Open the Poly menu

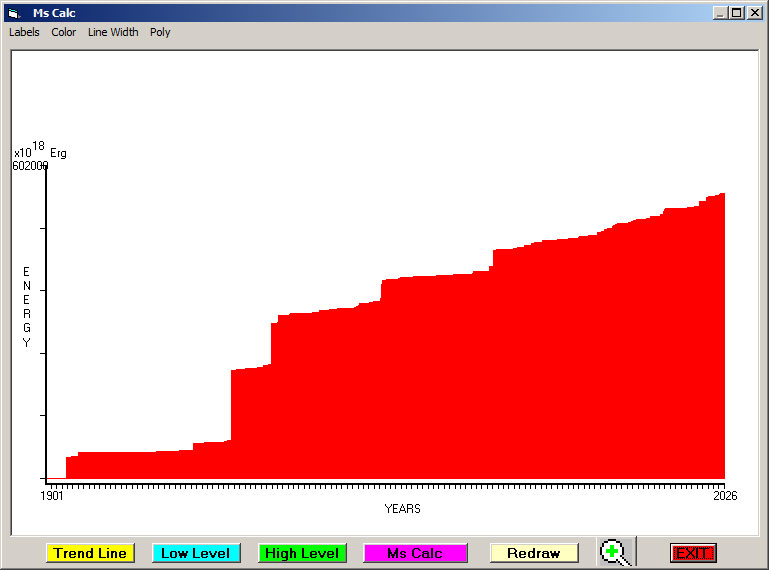pyautogui.click(x=160, y=32)
